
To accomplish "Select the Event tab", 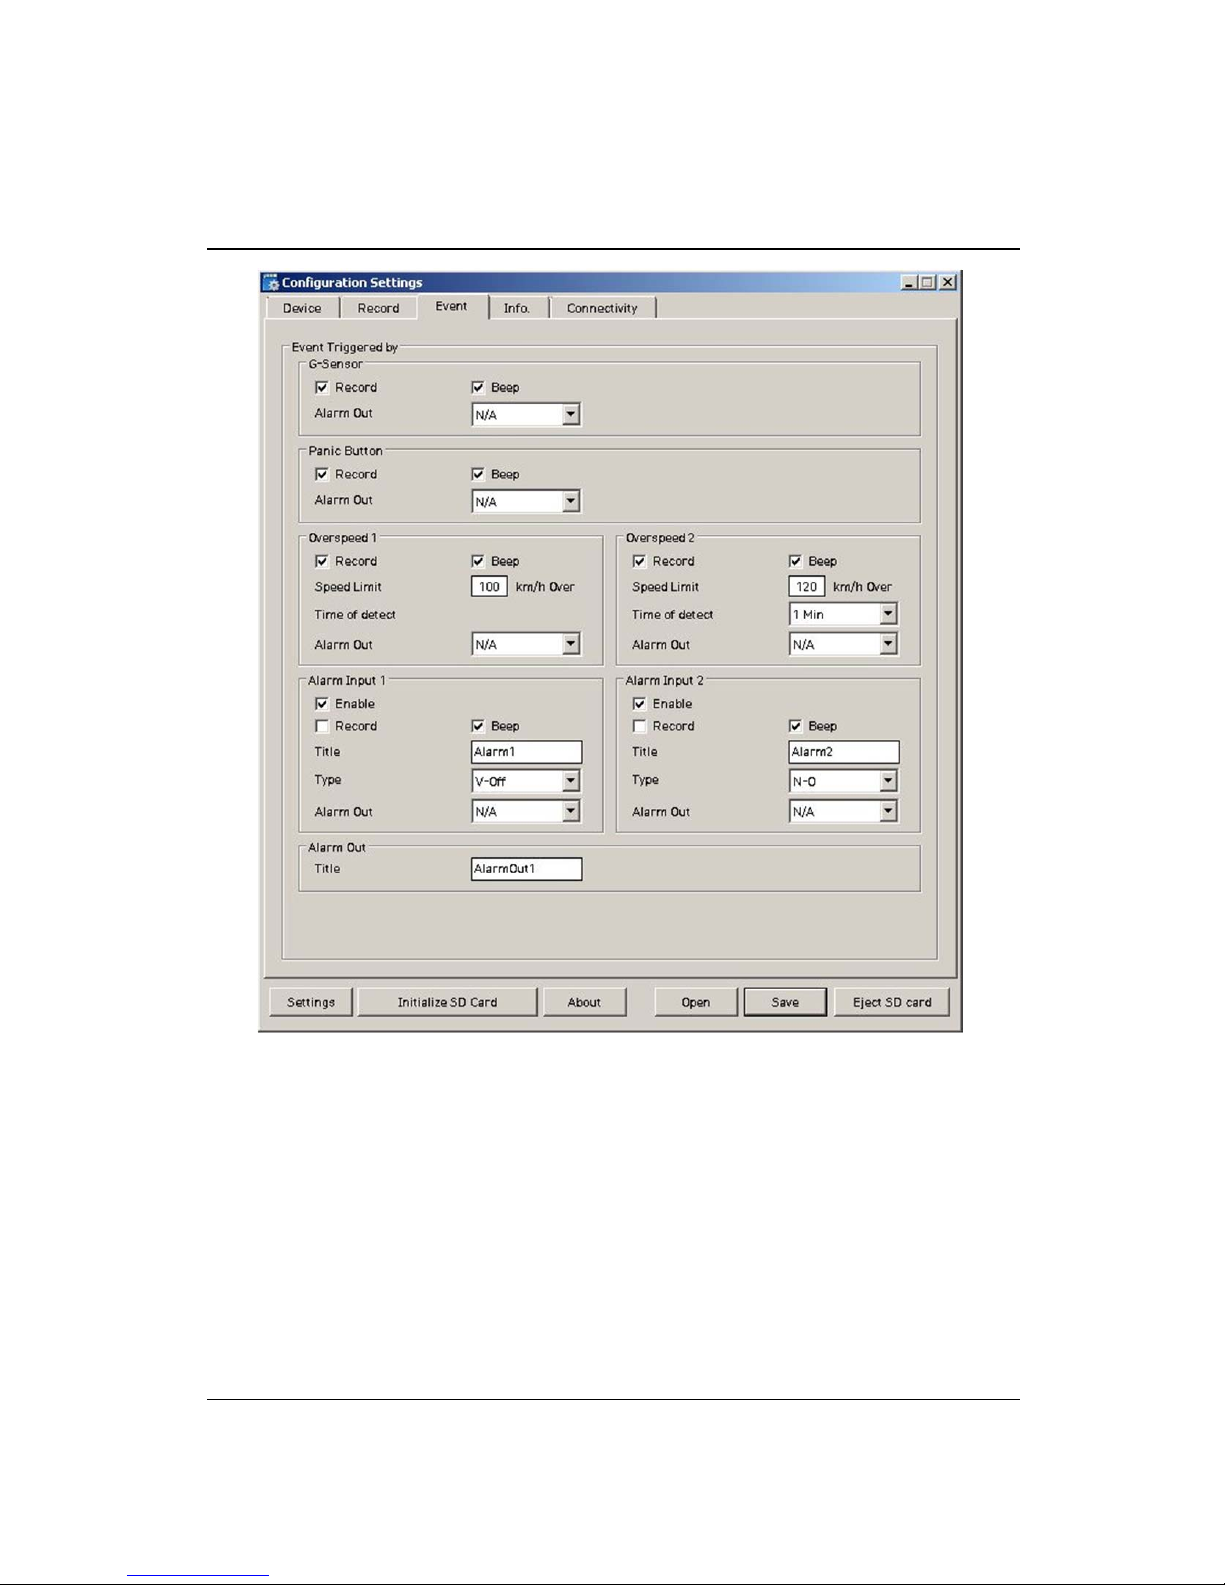I will click(x=451, y=306).
